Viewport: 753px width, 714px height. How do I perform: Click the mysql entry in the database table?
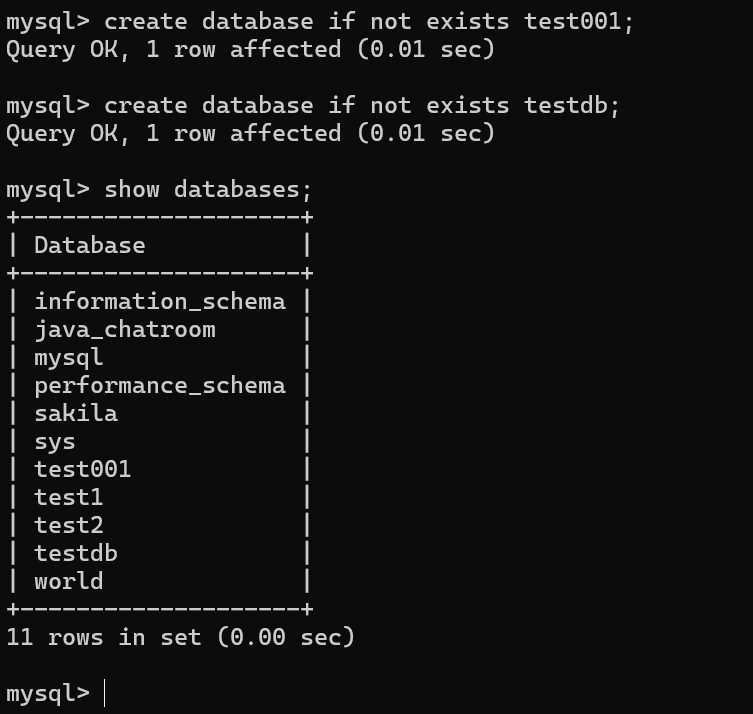click(68, 357)
